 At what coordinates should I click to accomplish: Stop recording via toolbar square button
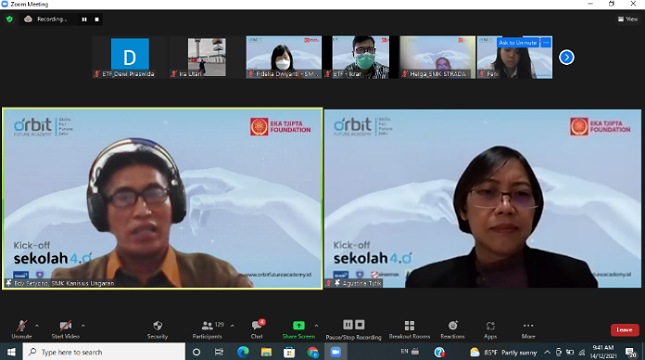coord(360,325)
